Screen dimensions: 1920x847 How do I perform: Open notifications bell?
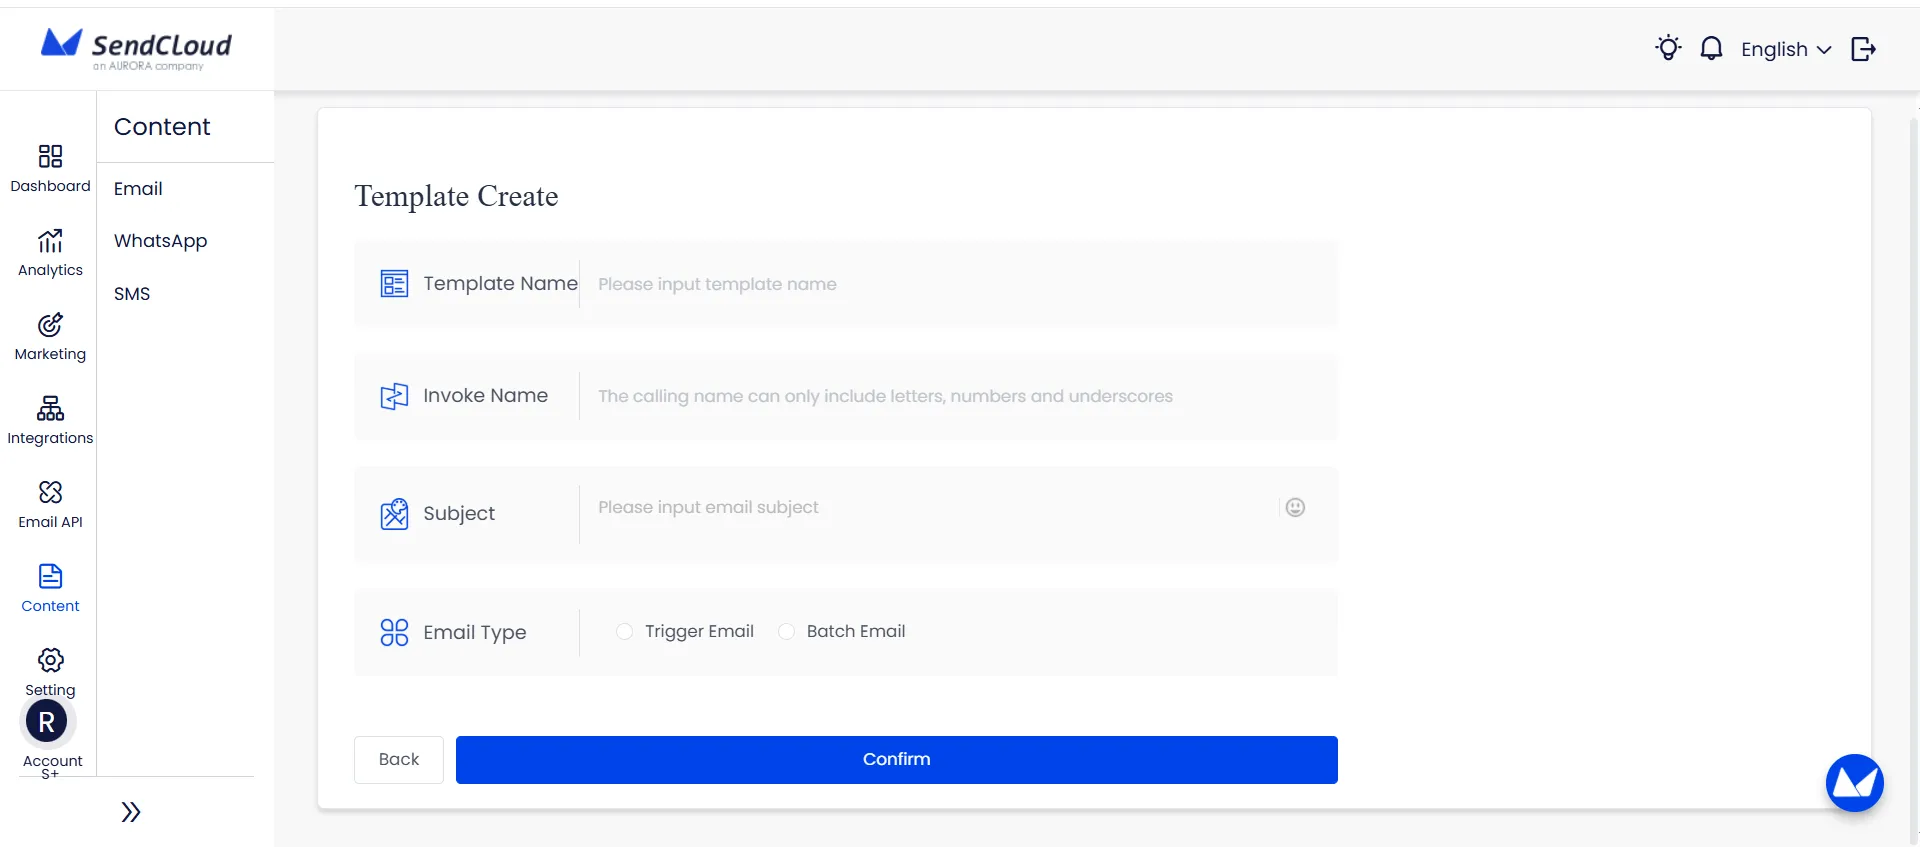(1711, 48)
